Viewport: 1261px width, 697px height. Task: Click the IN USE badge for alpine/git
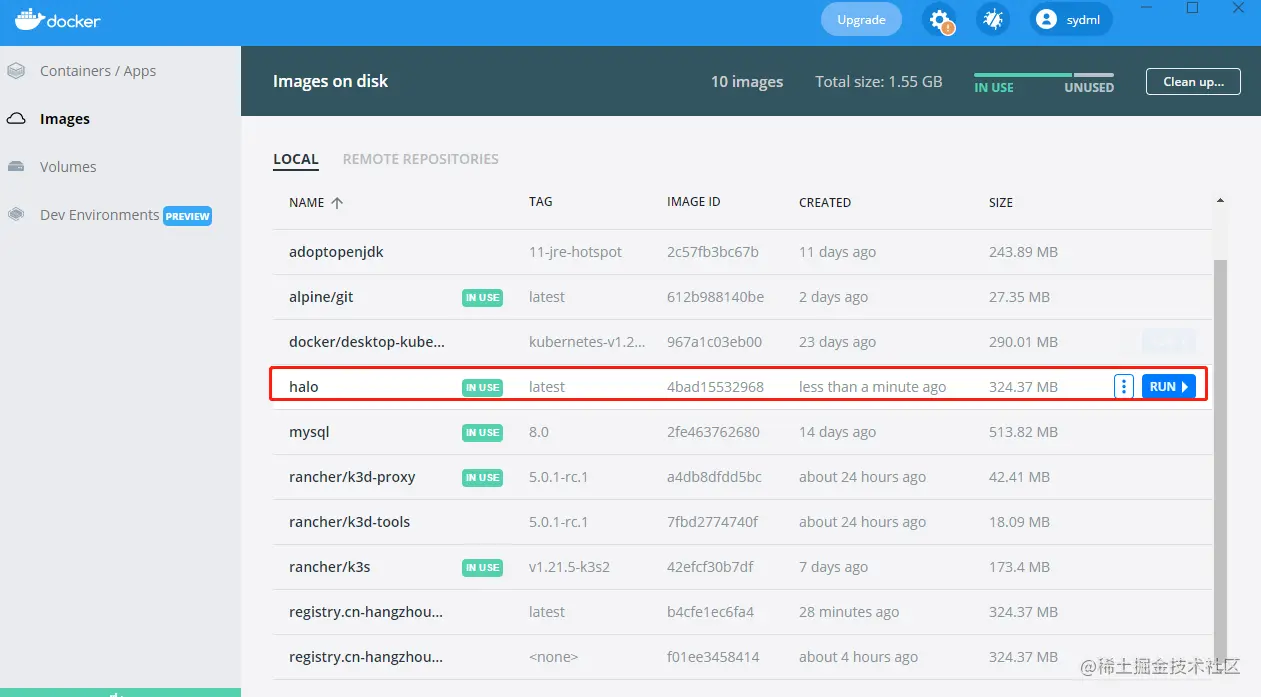point(482,297)
